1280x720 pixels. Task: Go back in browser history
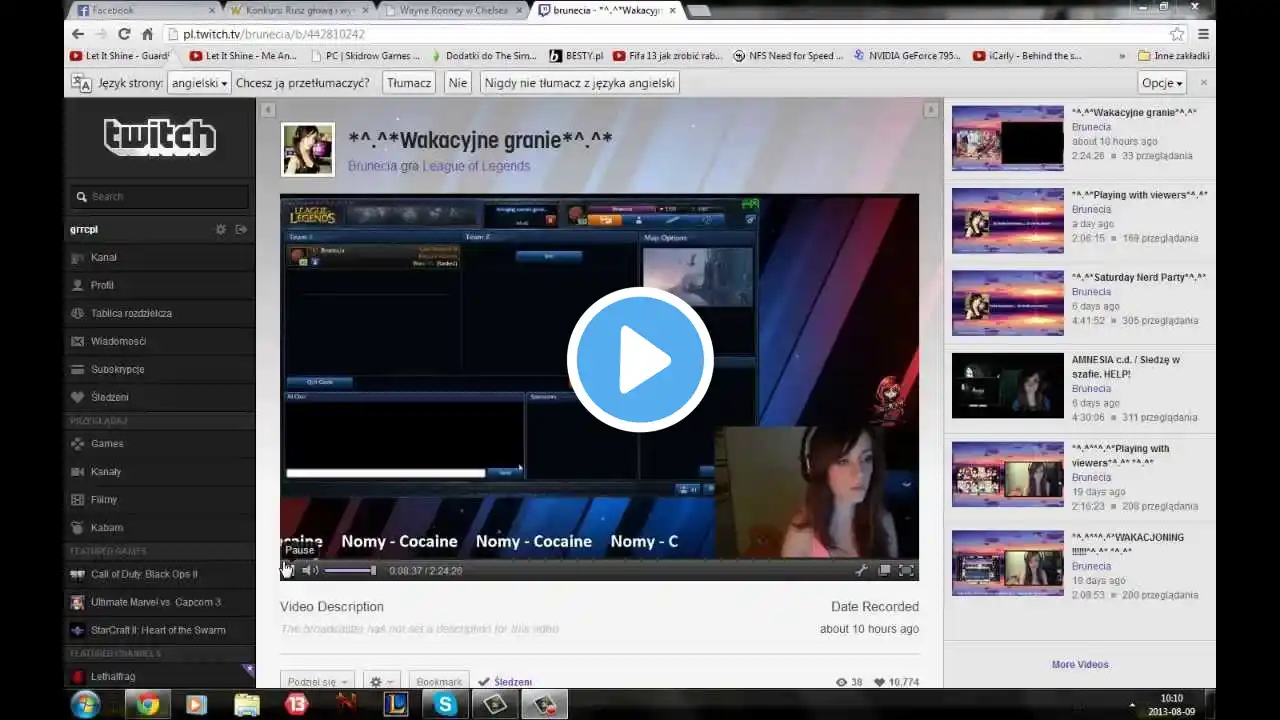(x=77, y=34)
